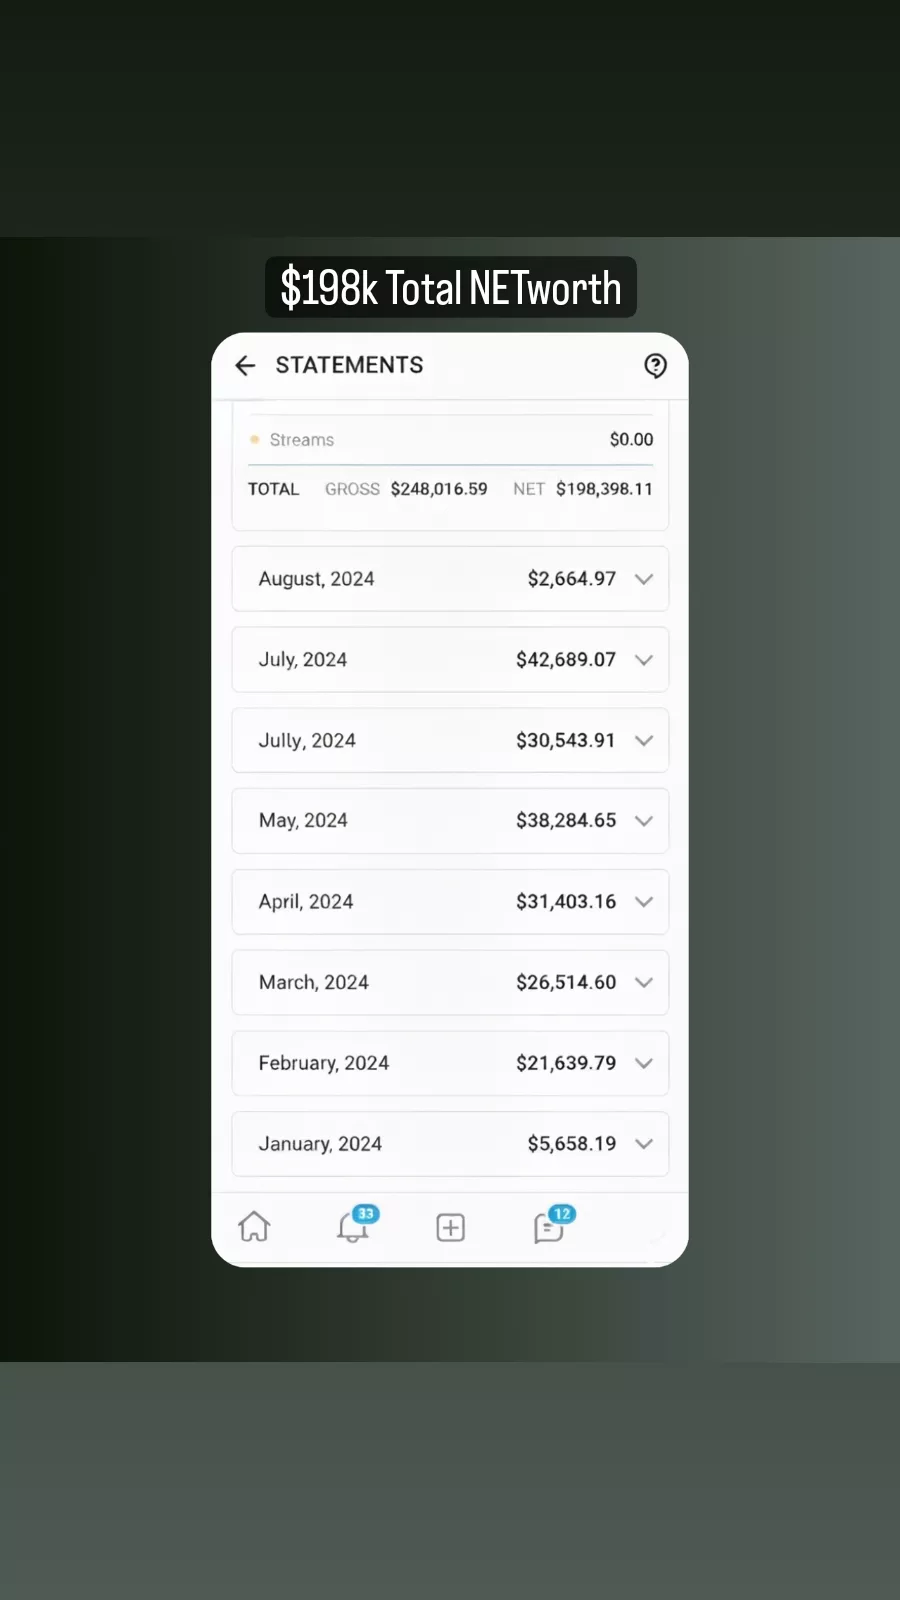The width and height of the screenshot is (900, 1600).
Task: Tap the plus add icon
Action: click(451, 1228)
